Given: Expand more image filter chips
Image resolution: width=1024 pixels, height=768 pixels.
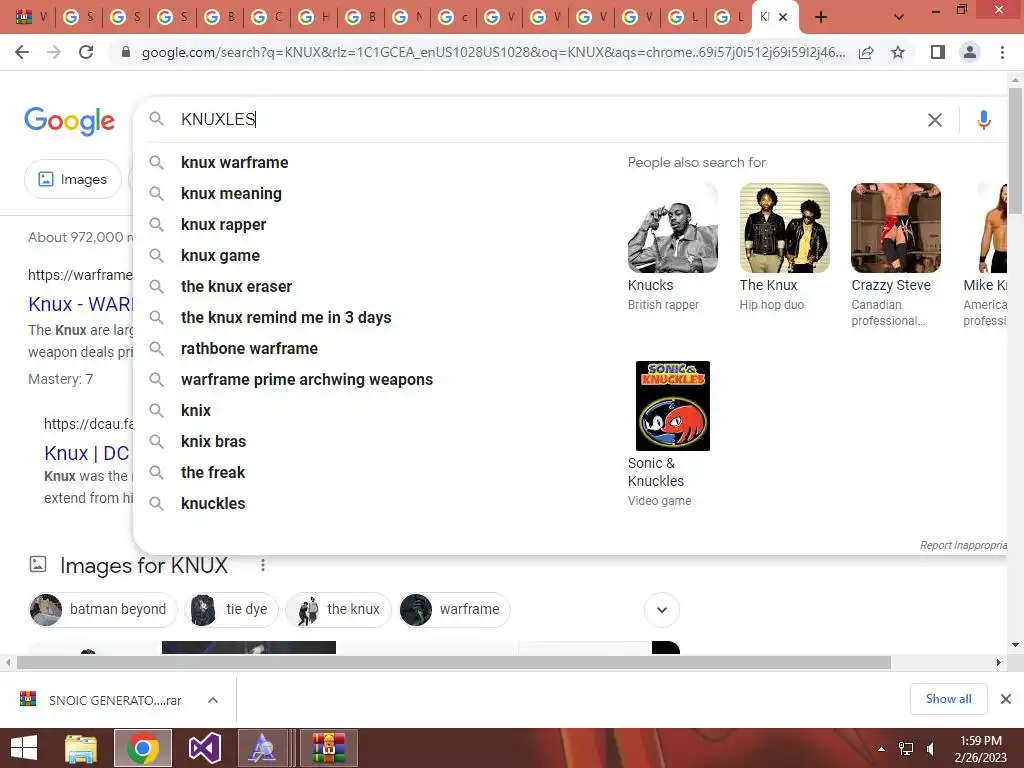Looking at the screenshot, I should pyautogui.click(x=662, y=610).
